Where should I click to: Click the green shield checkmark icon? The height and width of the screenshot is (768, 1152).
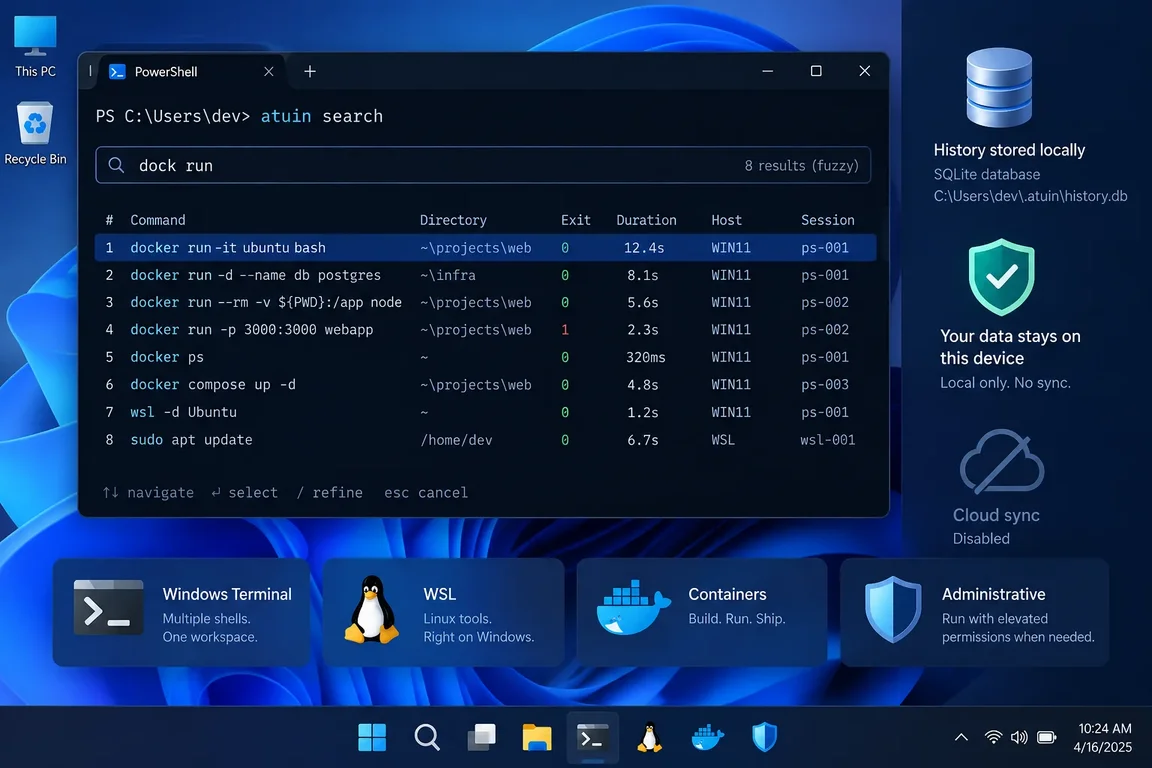pos(1001,276)
